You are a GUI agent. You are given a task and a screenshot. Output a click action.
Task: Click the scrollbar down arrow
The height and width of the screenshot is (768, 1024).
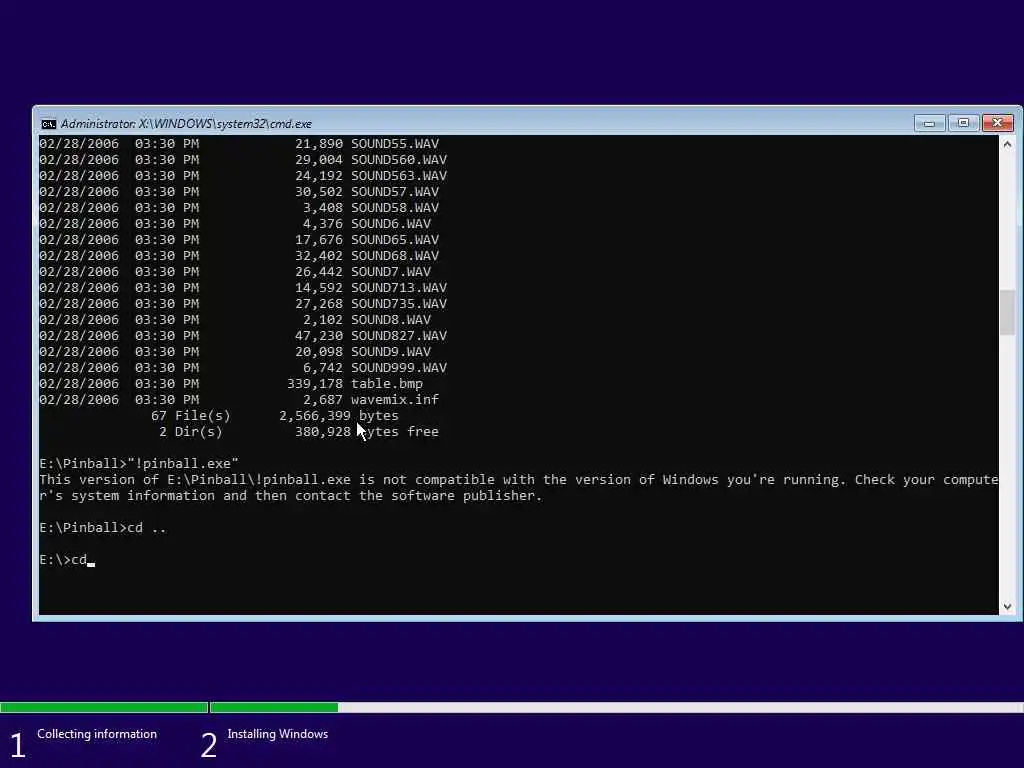tap(1007, 607)
